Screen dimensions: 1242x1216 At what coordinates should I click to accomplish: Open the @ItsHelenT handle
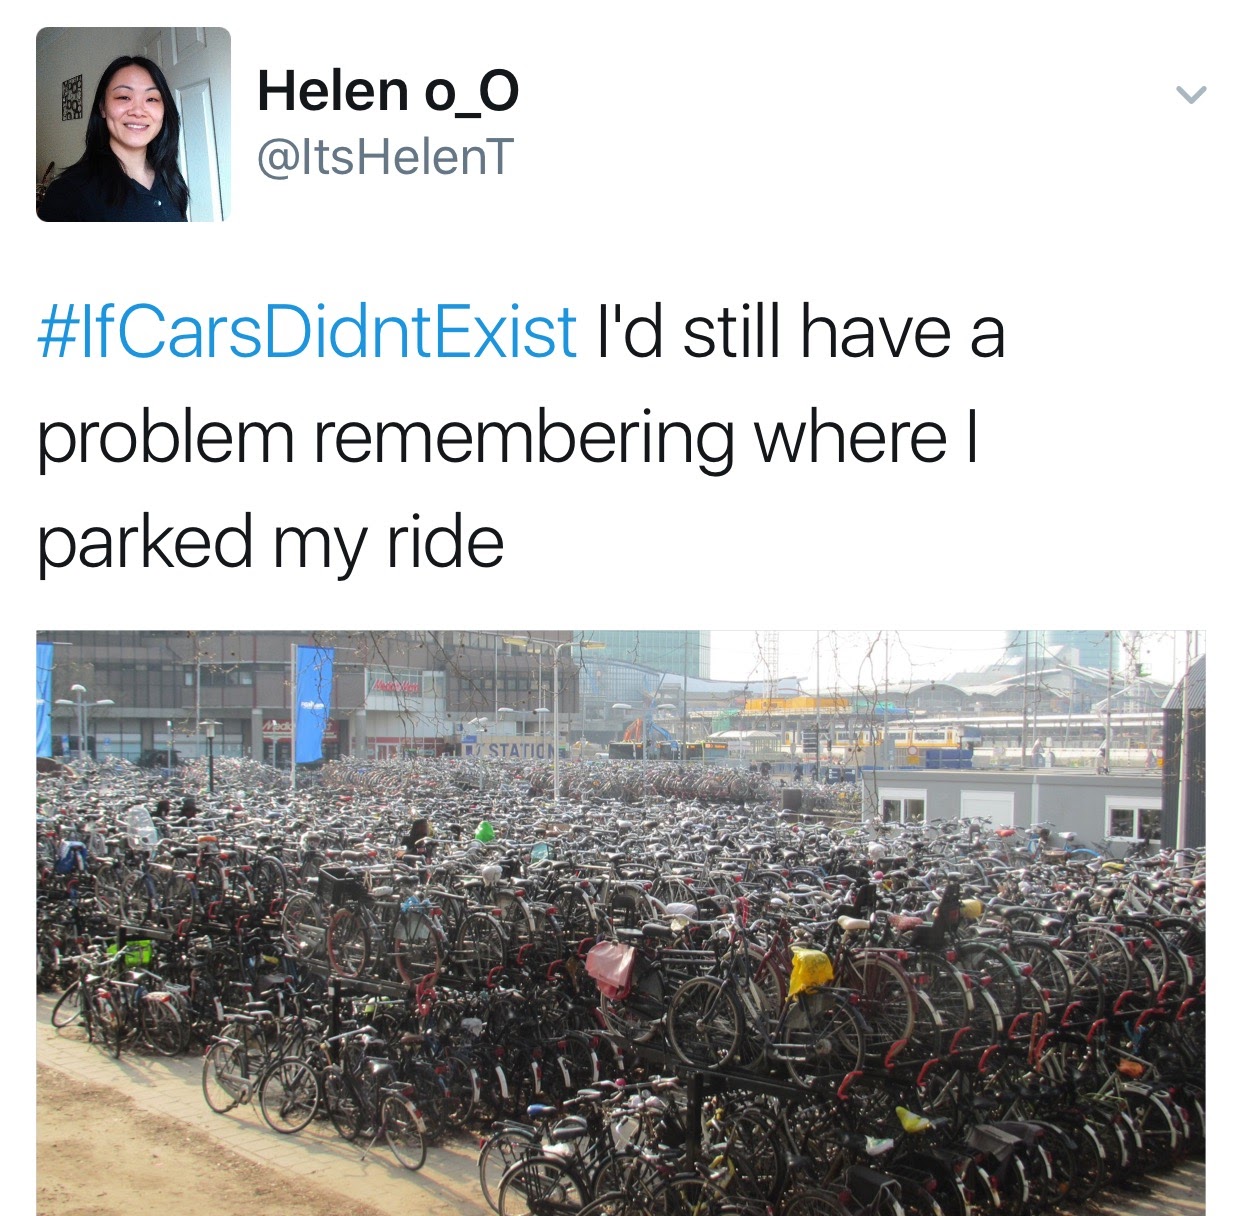[386, 157]
